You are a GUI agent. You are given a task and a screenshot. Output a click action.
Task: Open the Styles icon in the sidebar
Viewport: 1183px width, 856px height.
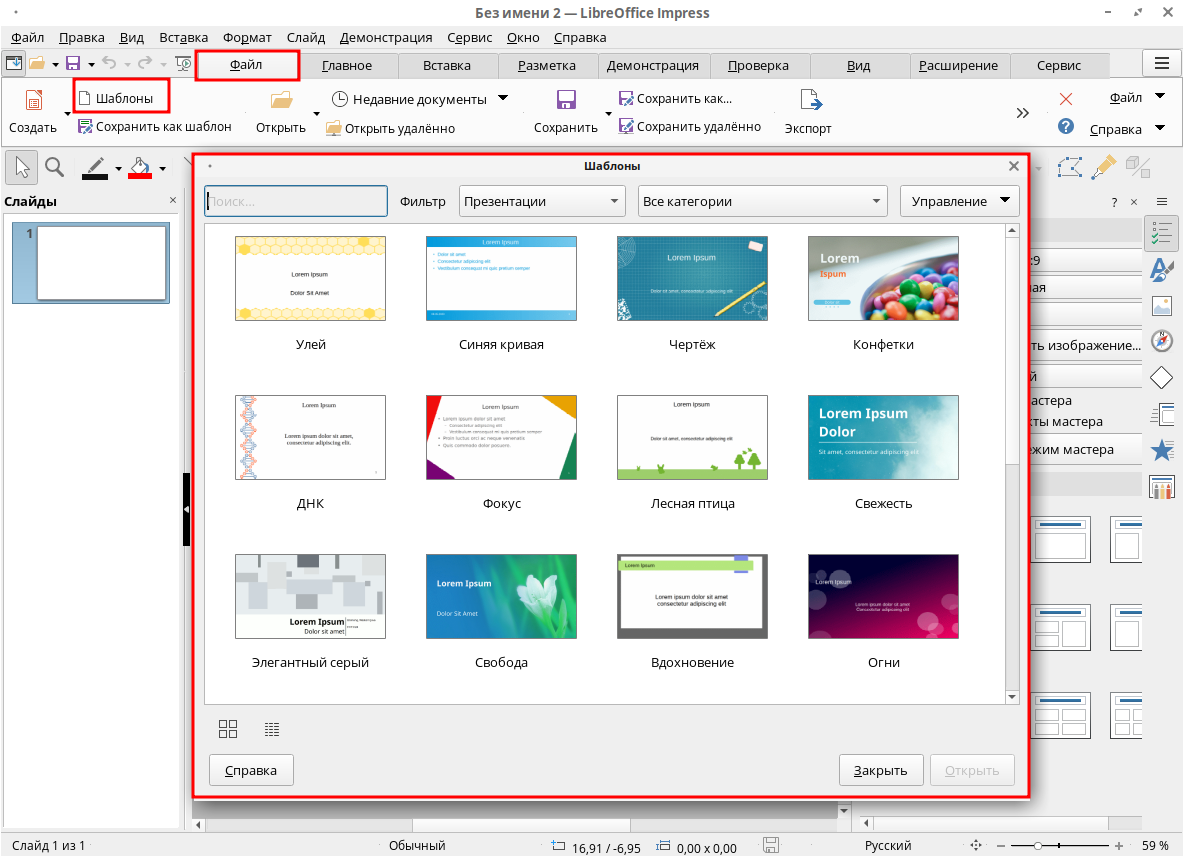click(1161, 269)
